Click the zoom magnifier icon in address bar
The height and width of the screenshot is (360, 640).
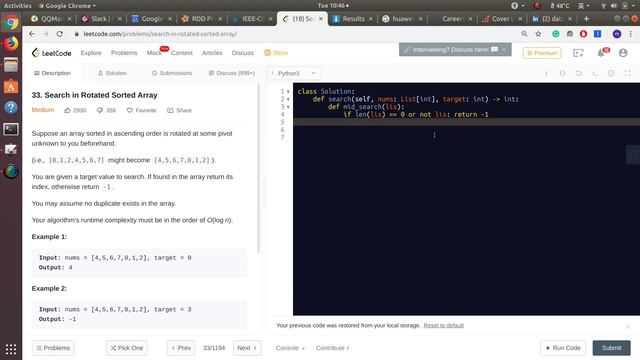[x=524, y=34]
